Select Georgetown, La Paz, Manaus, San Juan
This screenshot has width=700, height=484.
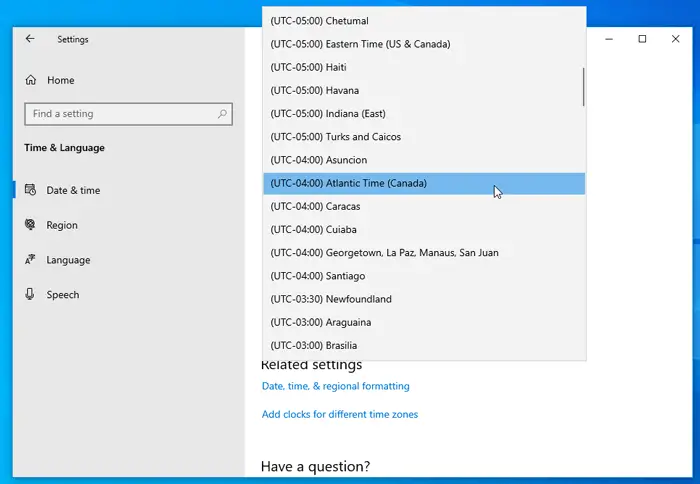click(x=424, y=253)
